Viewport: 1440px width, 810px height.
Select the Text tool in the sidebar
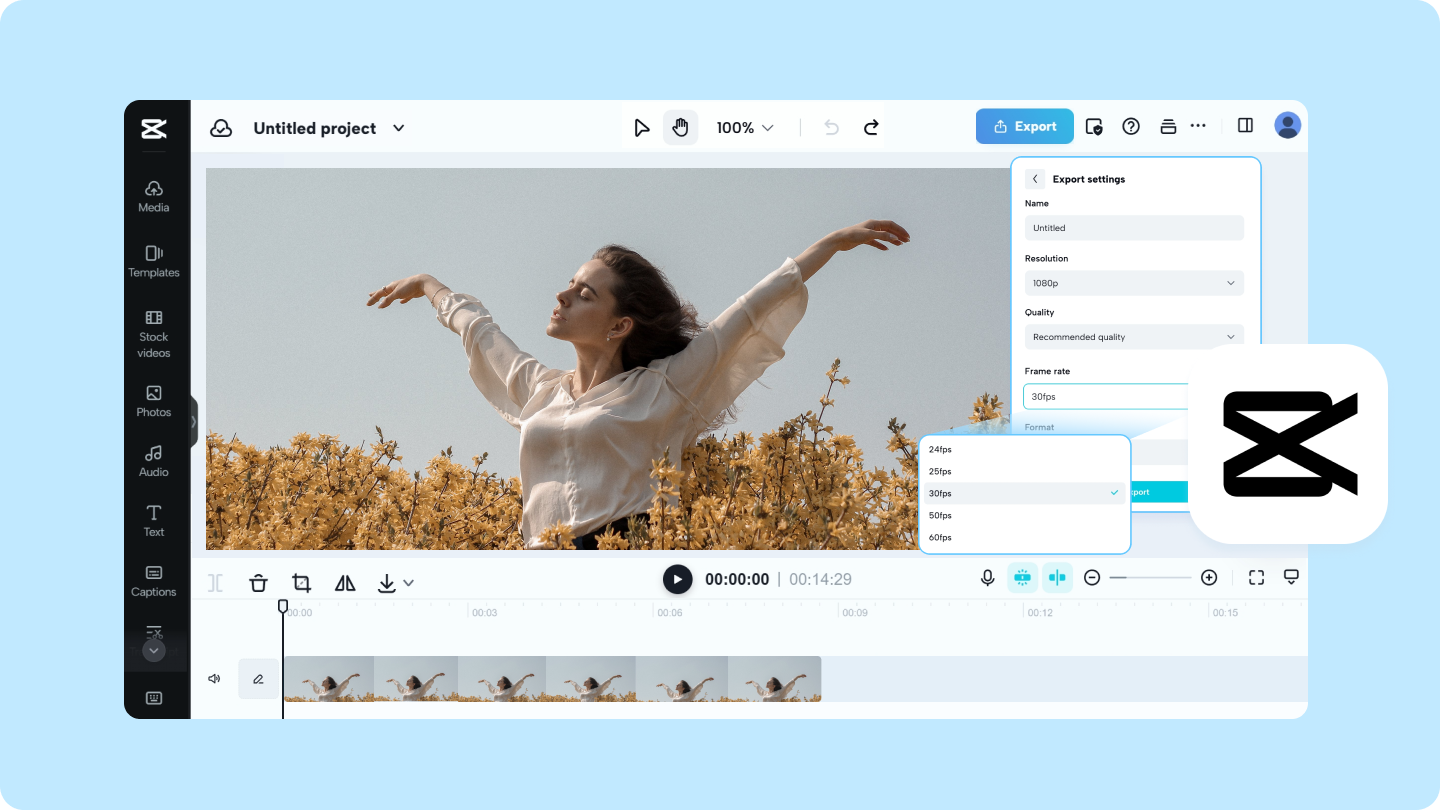154,521
